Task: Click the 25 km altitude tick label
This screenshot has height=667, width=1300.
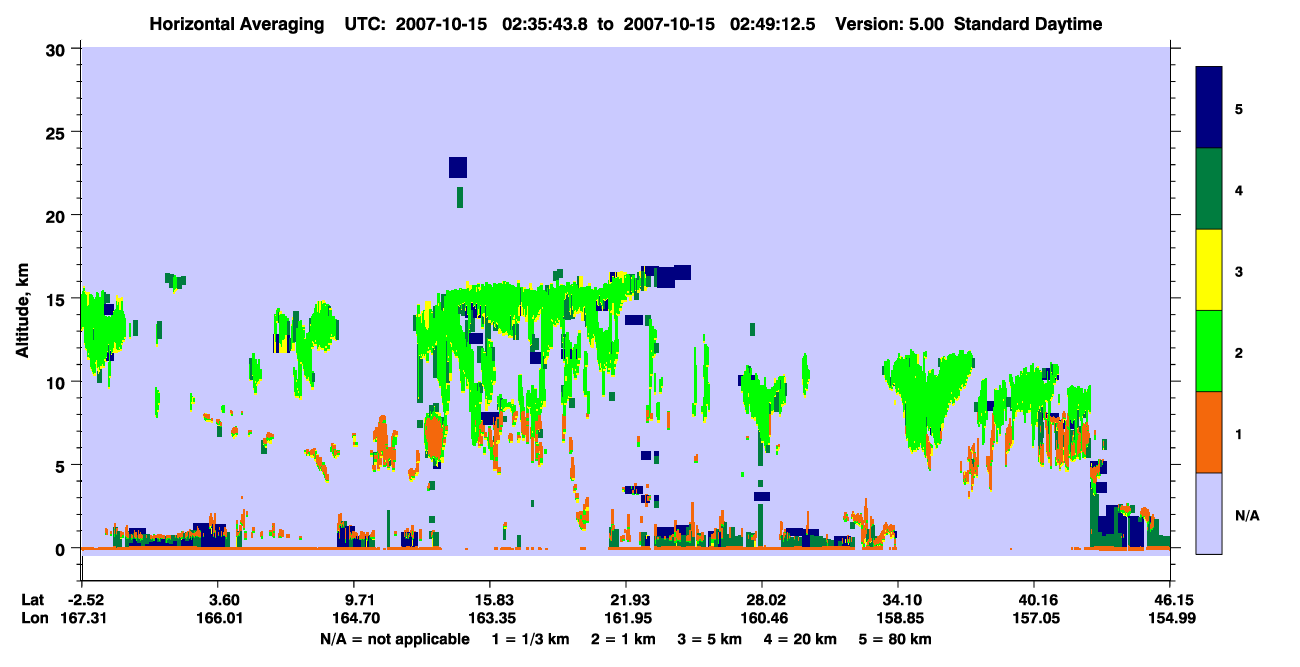Action: (x=57, y=132)
